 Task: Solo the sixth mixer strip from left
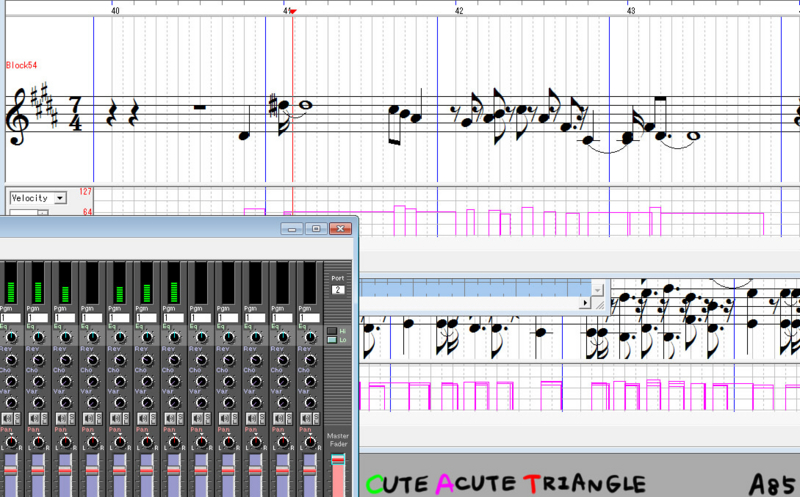(153, 418)
